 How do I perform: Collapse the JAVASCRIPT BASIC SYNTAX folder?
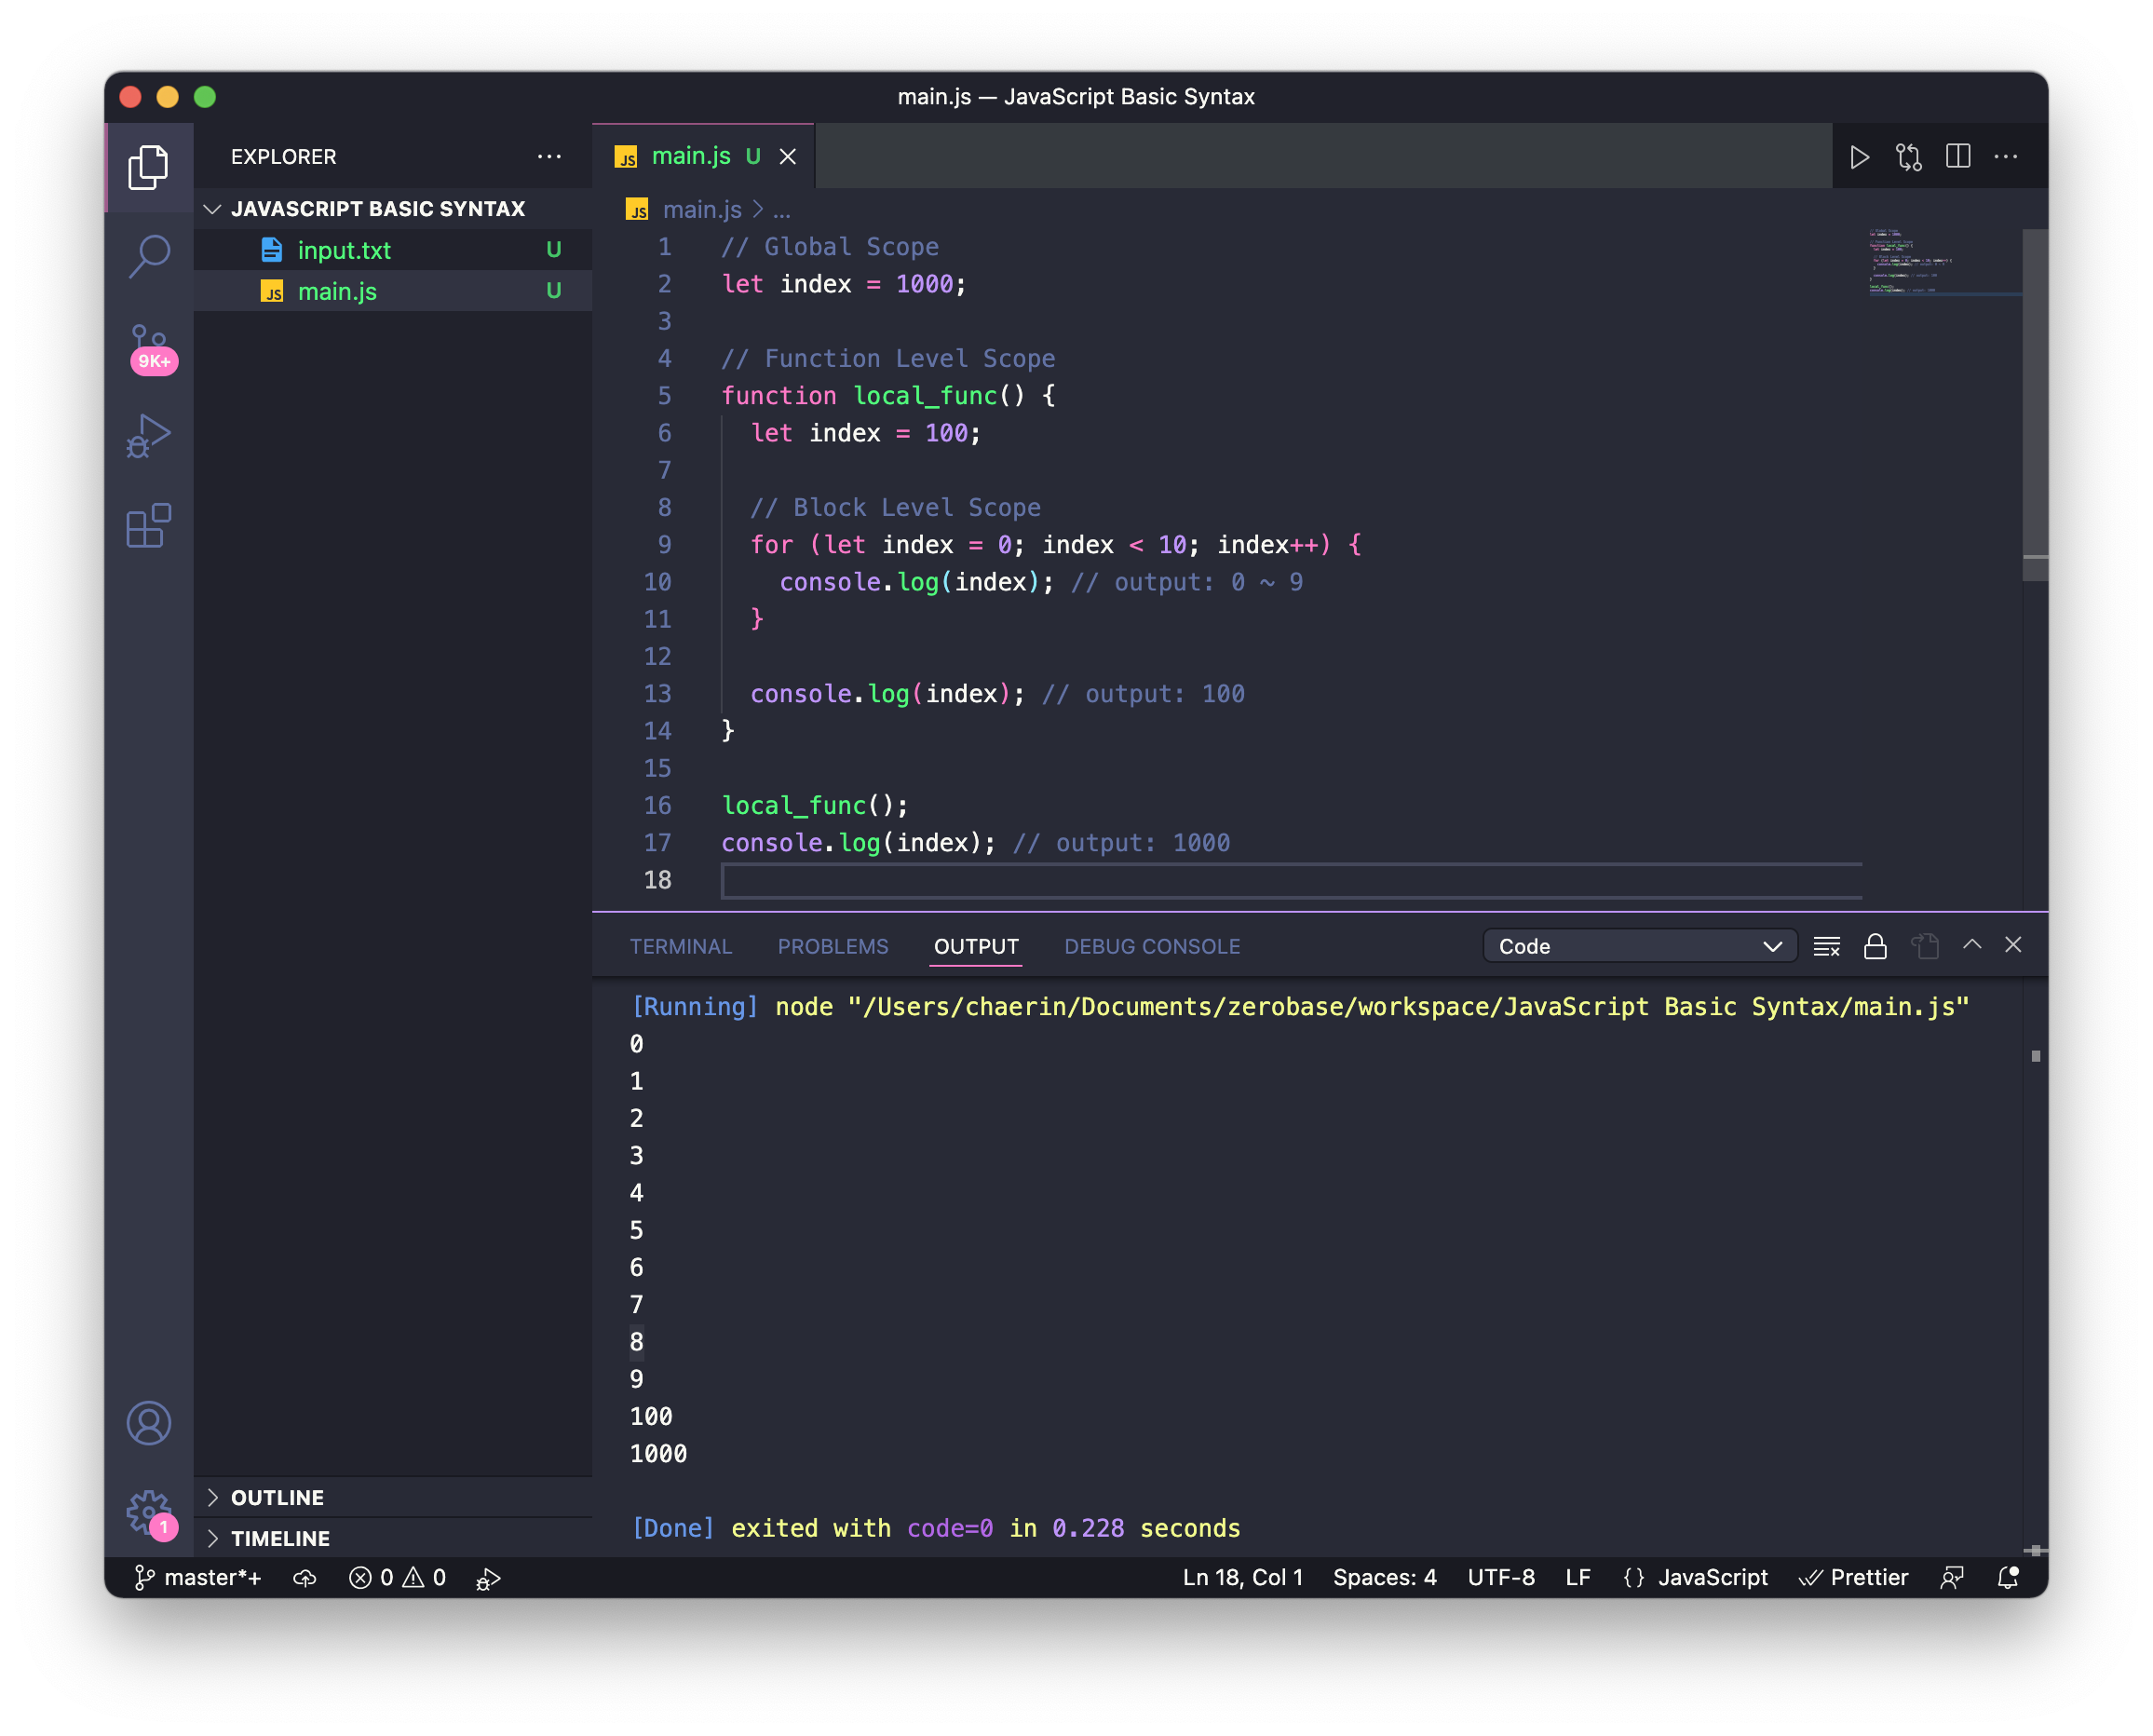coord(377,209)
